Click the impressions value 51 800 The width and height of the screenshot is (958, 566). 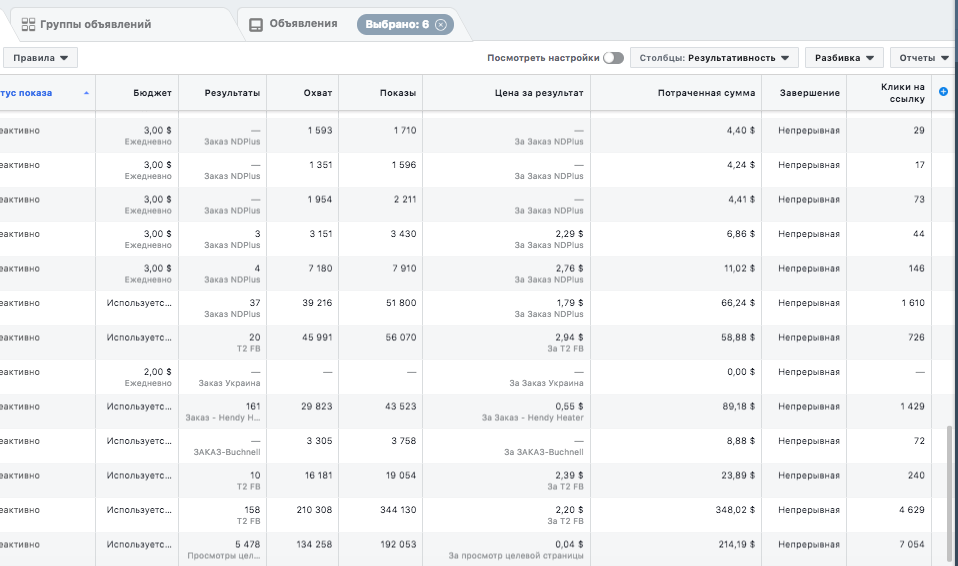pos(401,303)
